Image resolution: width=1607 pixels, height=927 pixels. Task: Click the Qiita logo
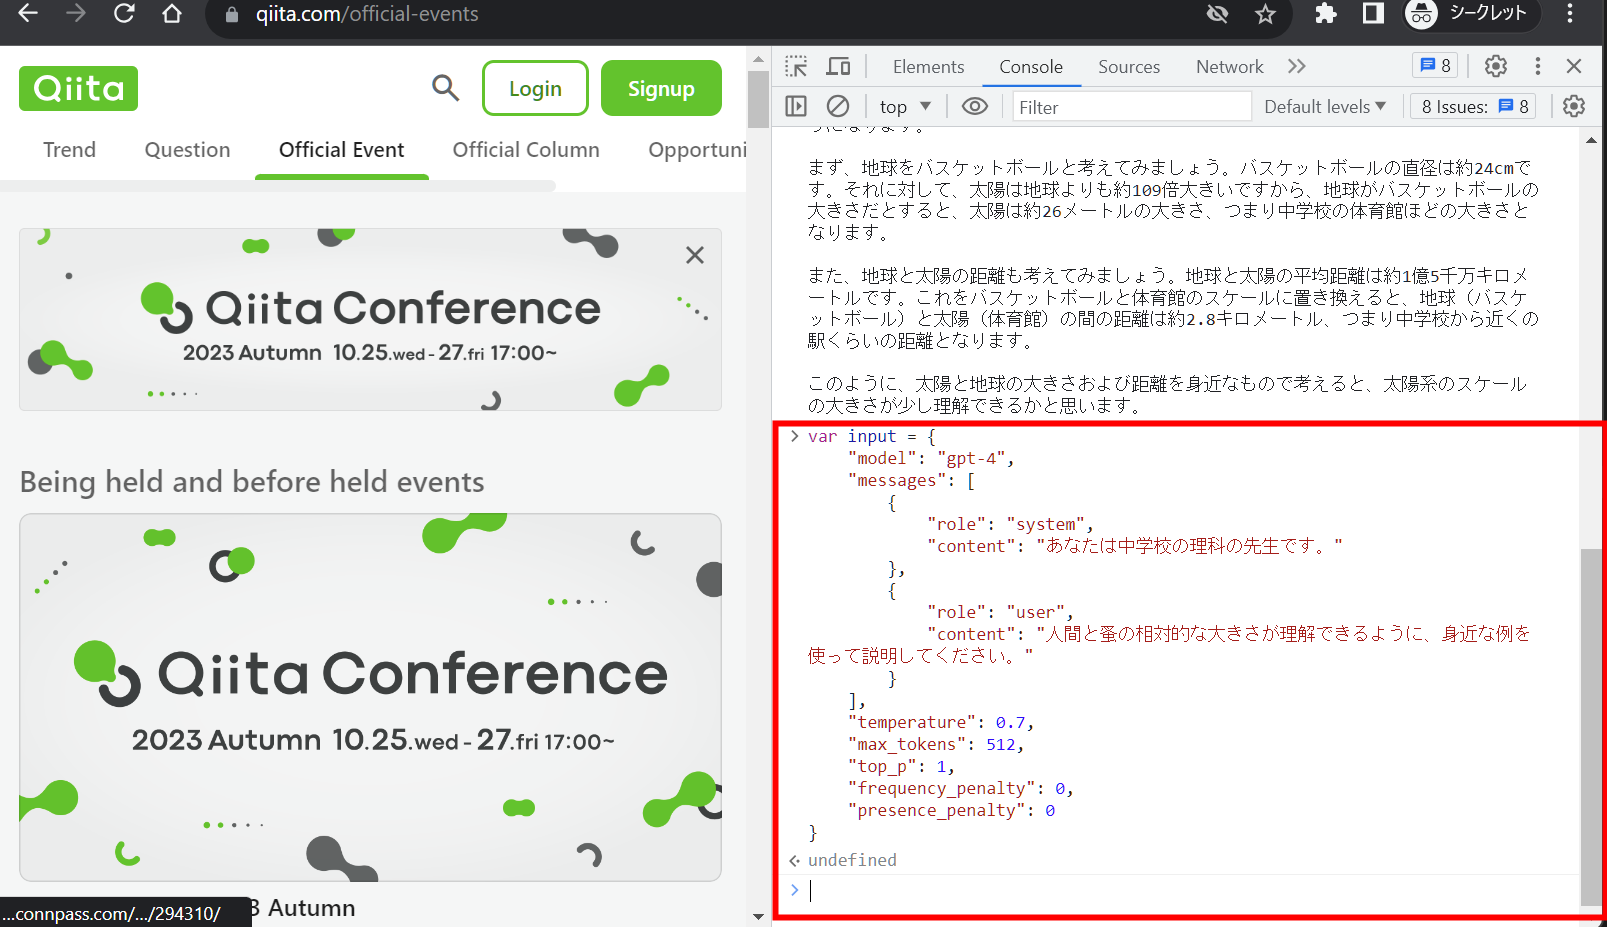point(79,89)
